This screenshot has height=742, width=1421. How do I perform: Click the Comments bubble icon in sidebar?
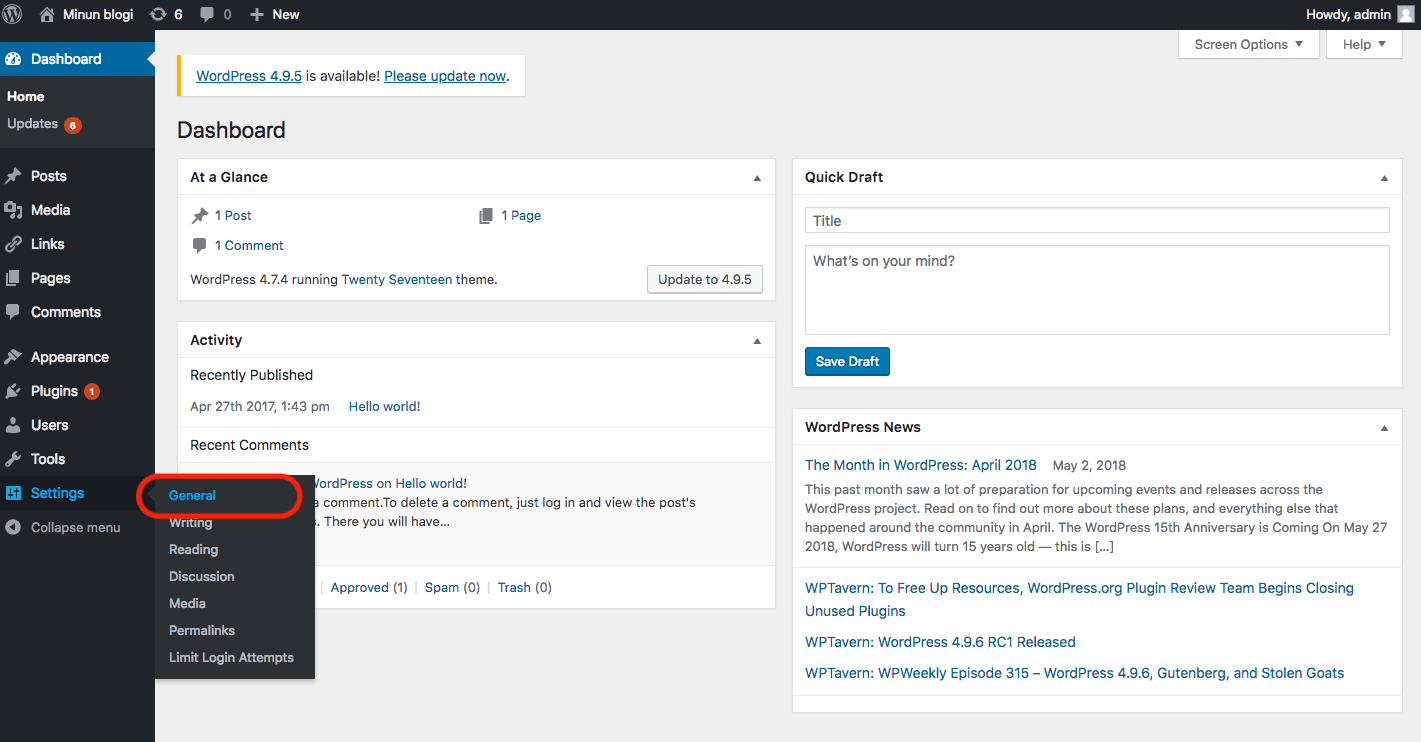[x=13, y=312]
